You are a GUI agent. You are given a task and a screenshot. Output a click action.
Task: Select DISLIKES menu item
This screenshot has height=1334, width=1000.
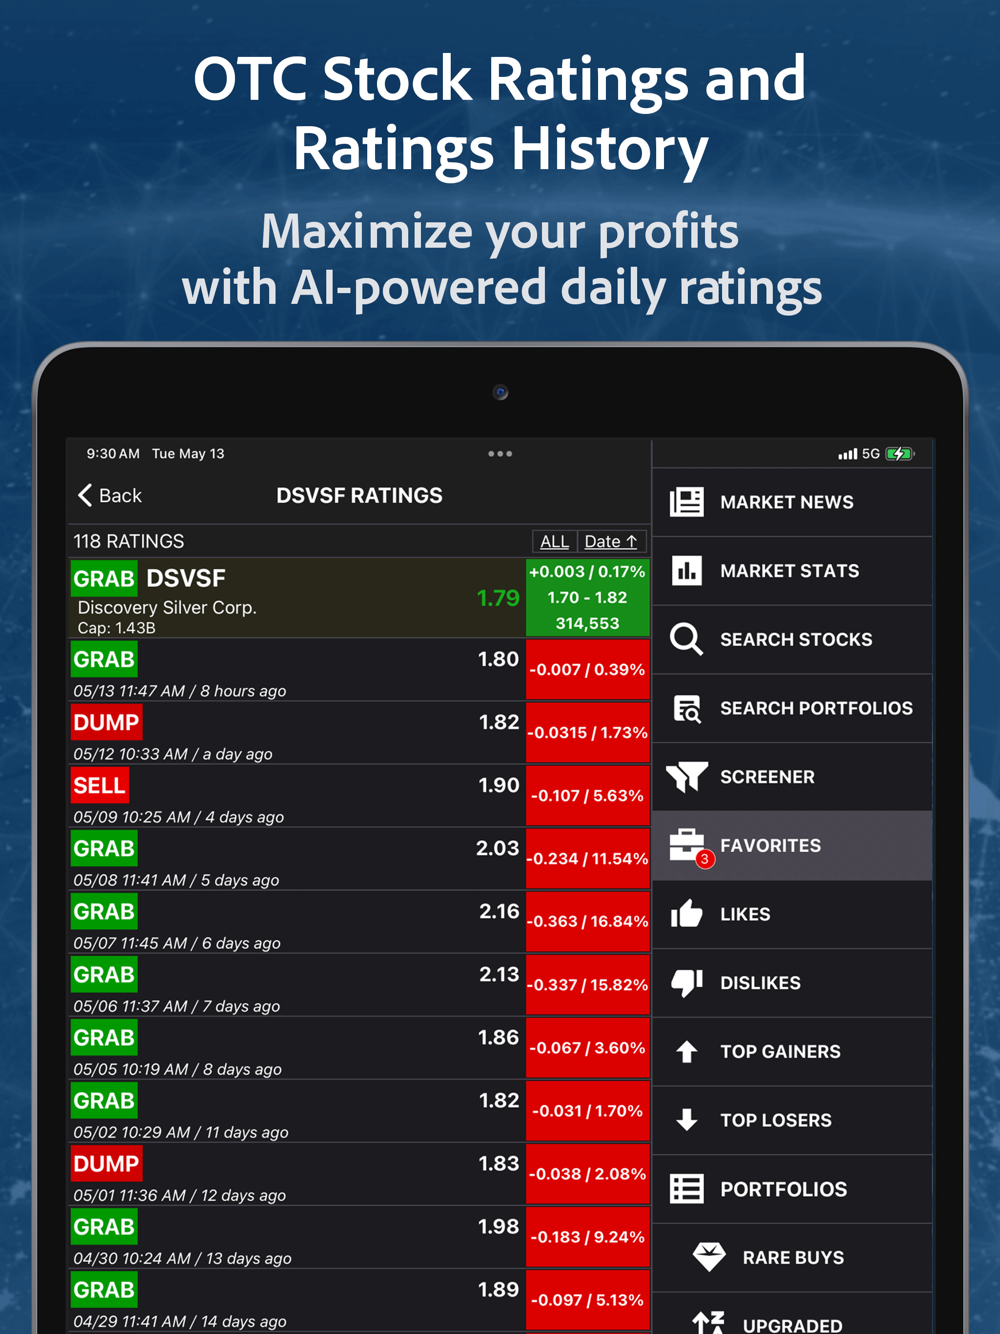792,983
